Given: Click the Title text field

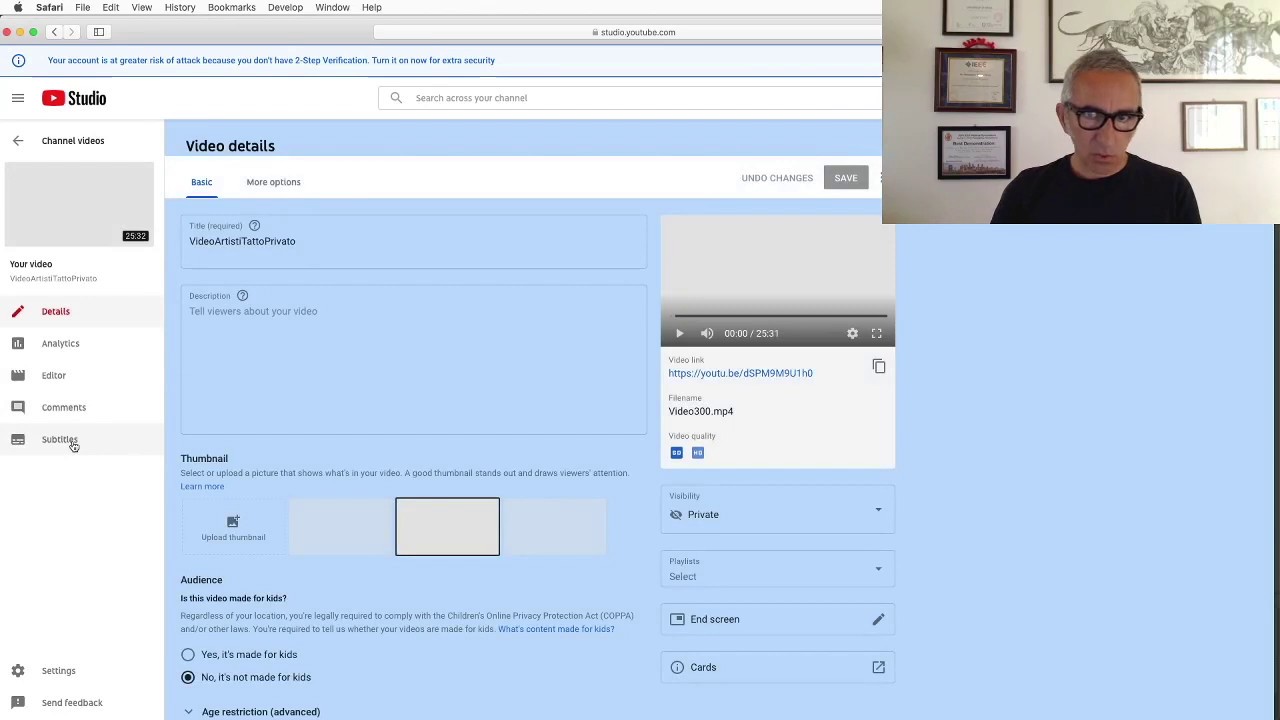Looking at the screenshot, I should (413, 241).
